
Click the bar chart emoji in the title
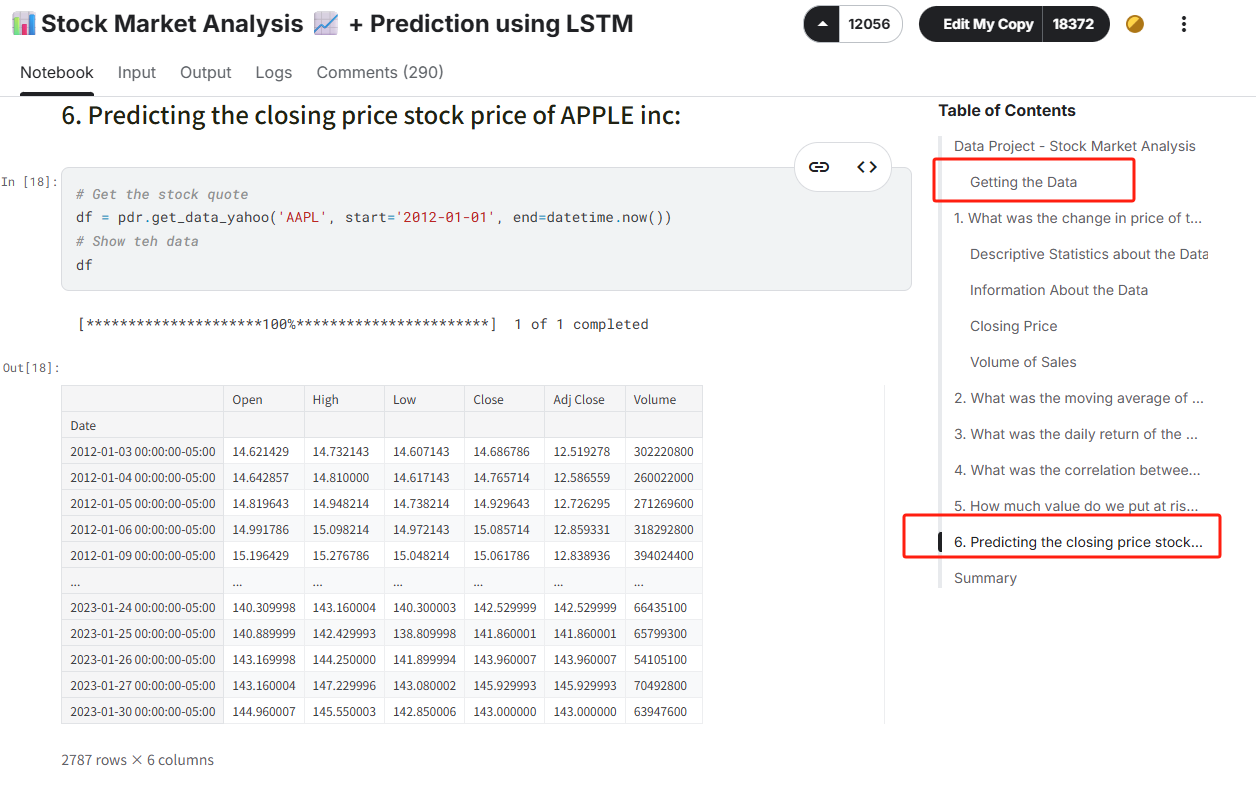[23, 24]
